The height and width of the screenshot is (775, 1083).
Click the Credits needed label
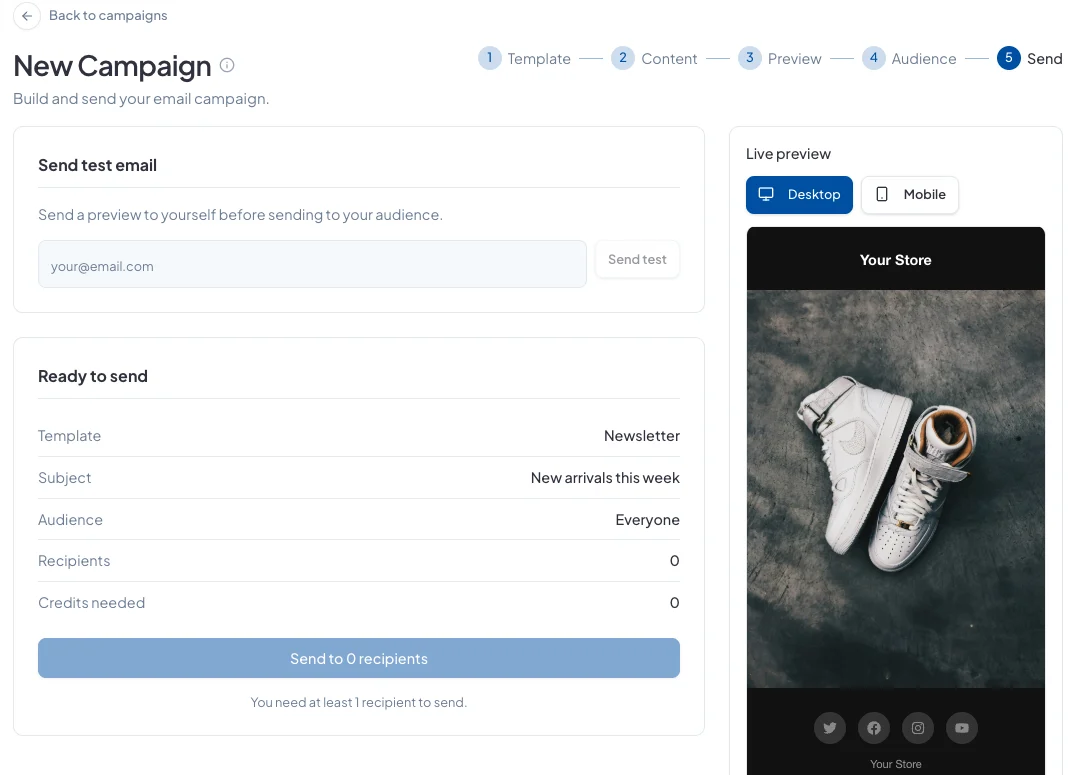91,603
